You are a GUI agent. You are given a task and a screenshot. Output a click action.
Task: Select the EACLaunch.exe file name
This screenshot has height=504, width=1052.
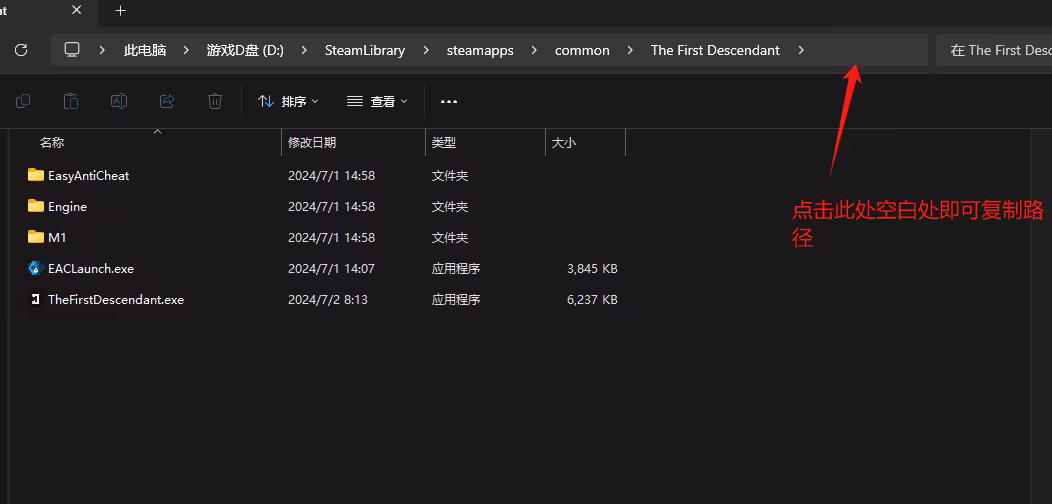click(91, 268)
